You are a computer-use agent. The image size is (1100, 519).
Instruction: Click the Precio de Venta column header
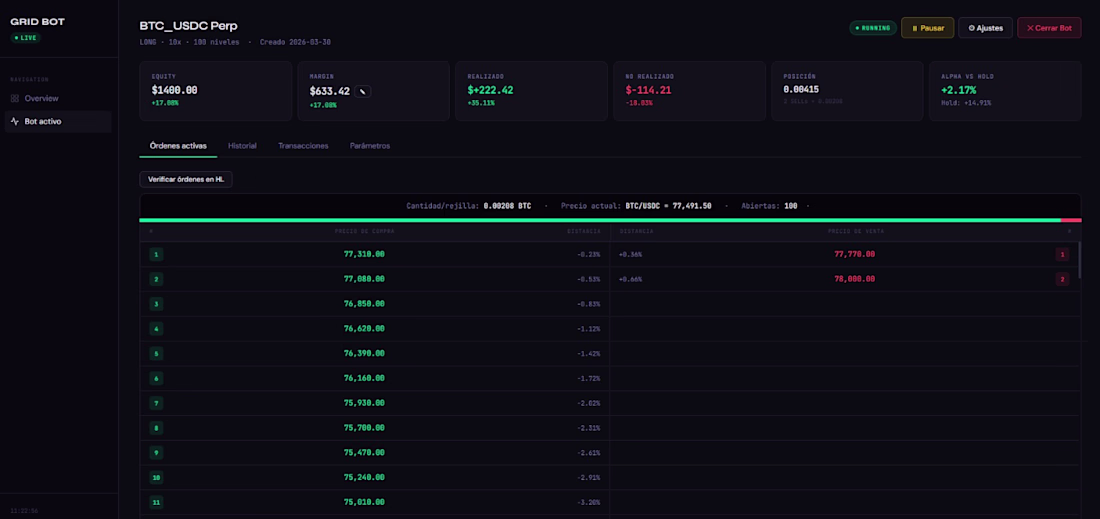855,231
